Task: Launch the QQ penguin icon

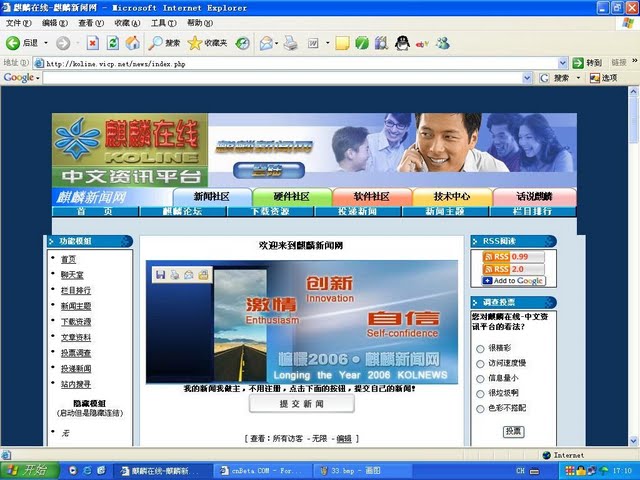Action: coord(402,43)
